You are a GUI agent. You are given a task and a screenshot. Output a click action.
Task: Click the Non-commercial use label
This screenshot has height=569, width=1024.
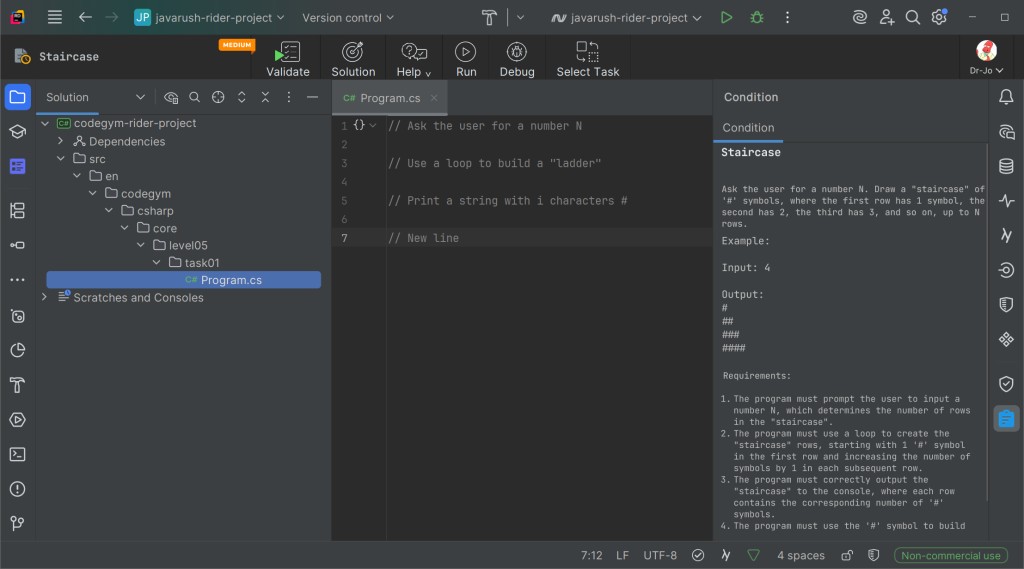(x=950, y=555)
